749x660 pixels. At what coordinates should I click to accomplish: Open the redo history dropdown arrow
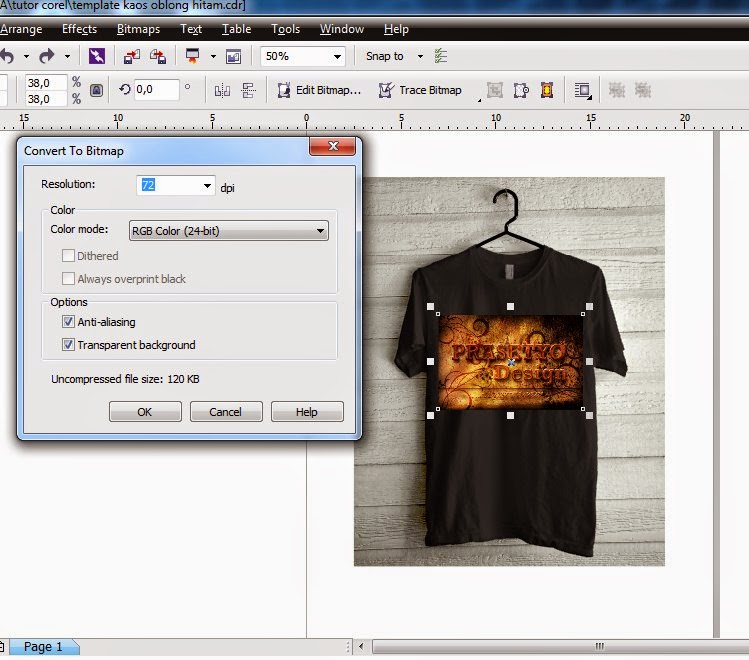(67, 56)
